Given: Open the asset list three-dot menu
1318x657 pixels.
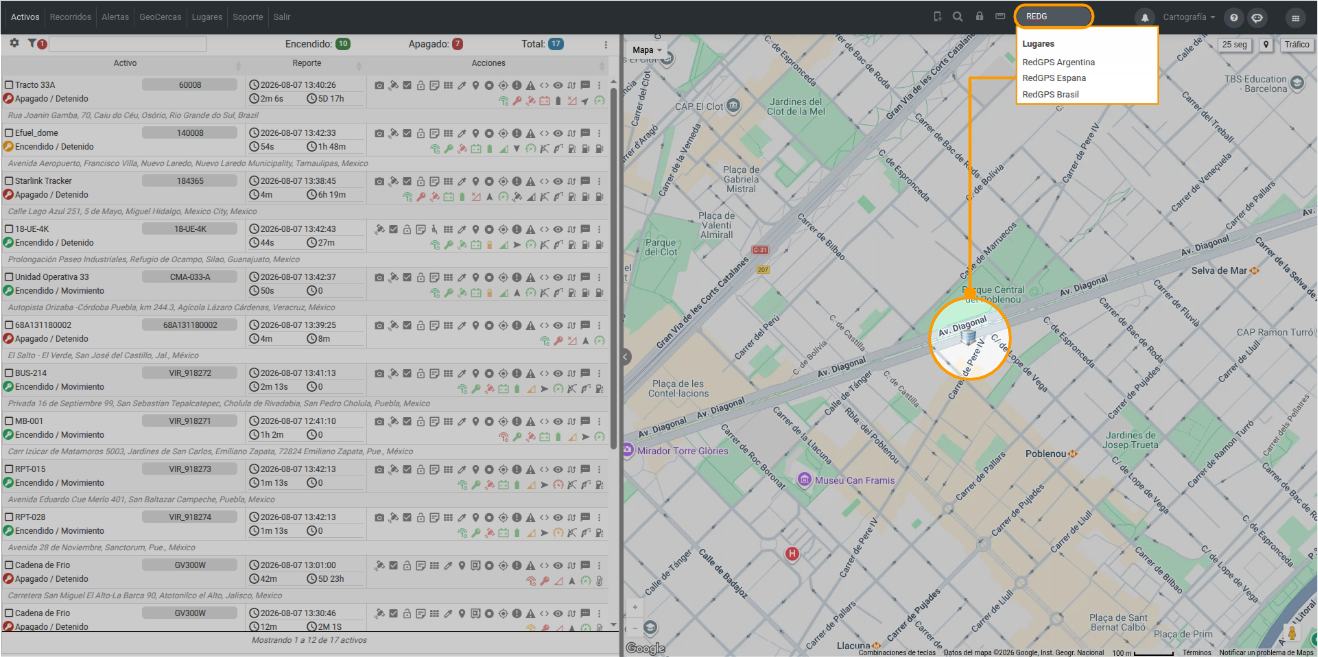Looking at the screenshot, I should click(x=605, y=44).
